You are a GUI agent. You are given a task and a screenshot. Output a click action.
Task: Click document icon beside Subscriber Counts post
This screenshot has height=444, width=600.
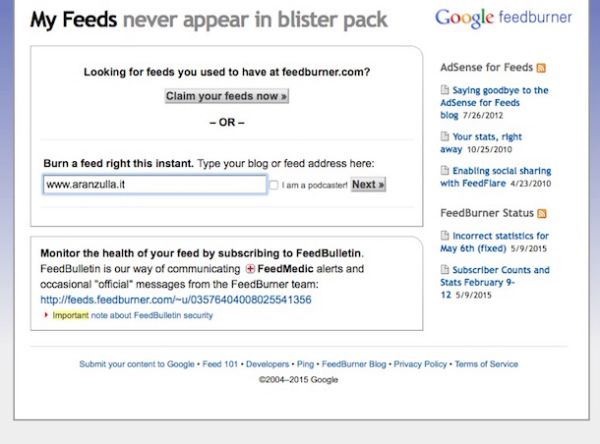(445, 270)
